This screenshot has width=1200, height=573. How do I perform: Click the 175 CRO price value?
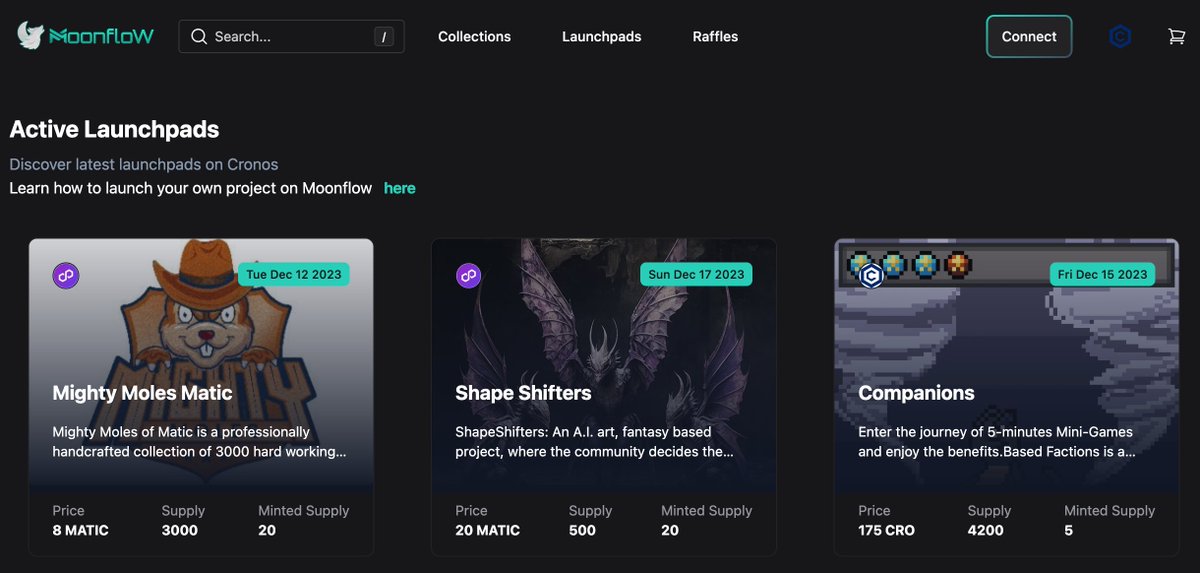pyautogui.click(x=886, y=530)
